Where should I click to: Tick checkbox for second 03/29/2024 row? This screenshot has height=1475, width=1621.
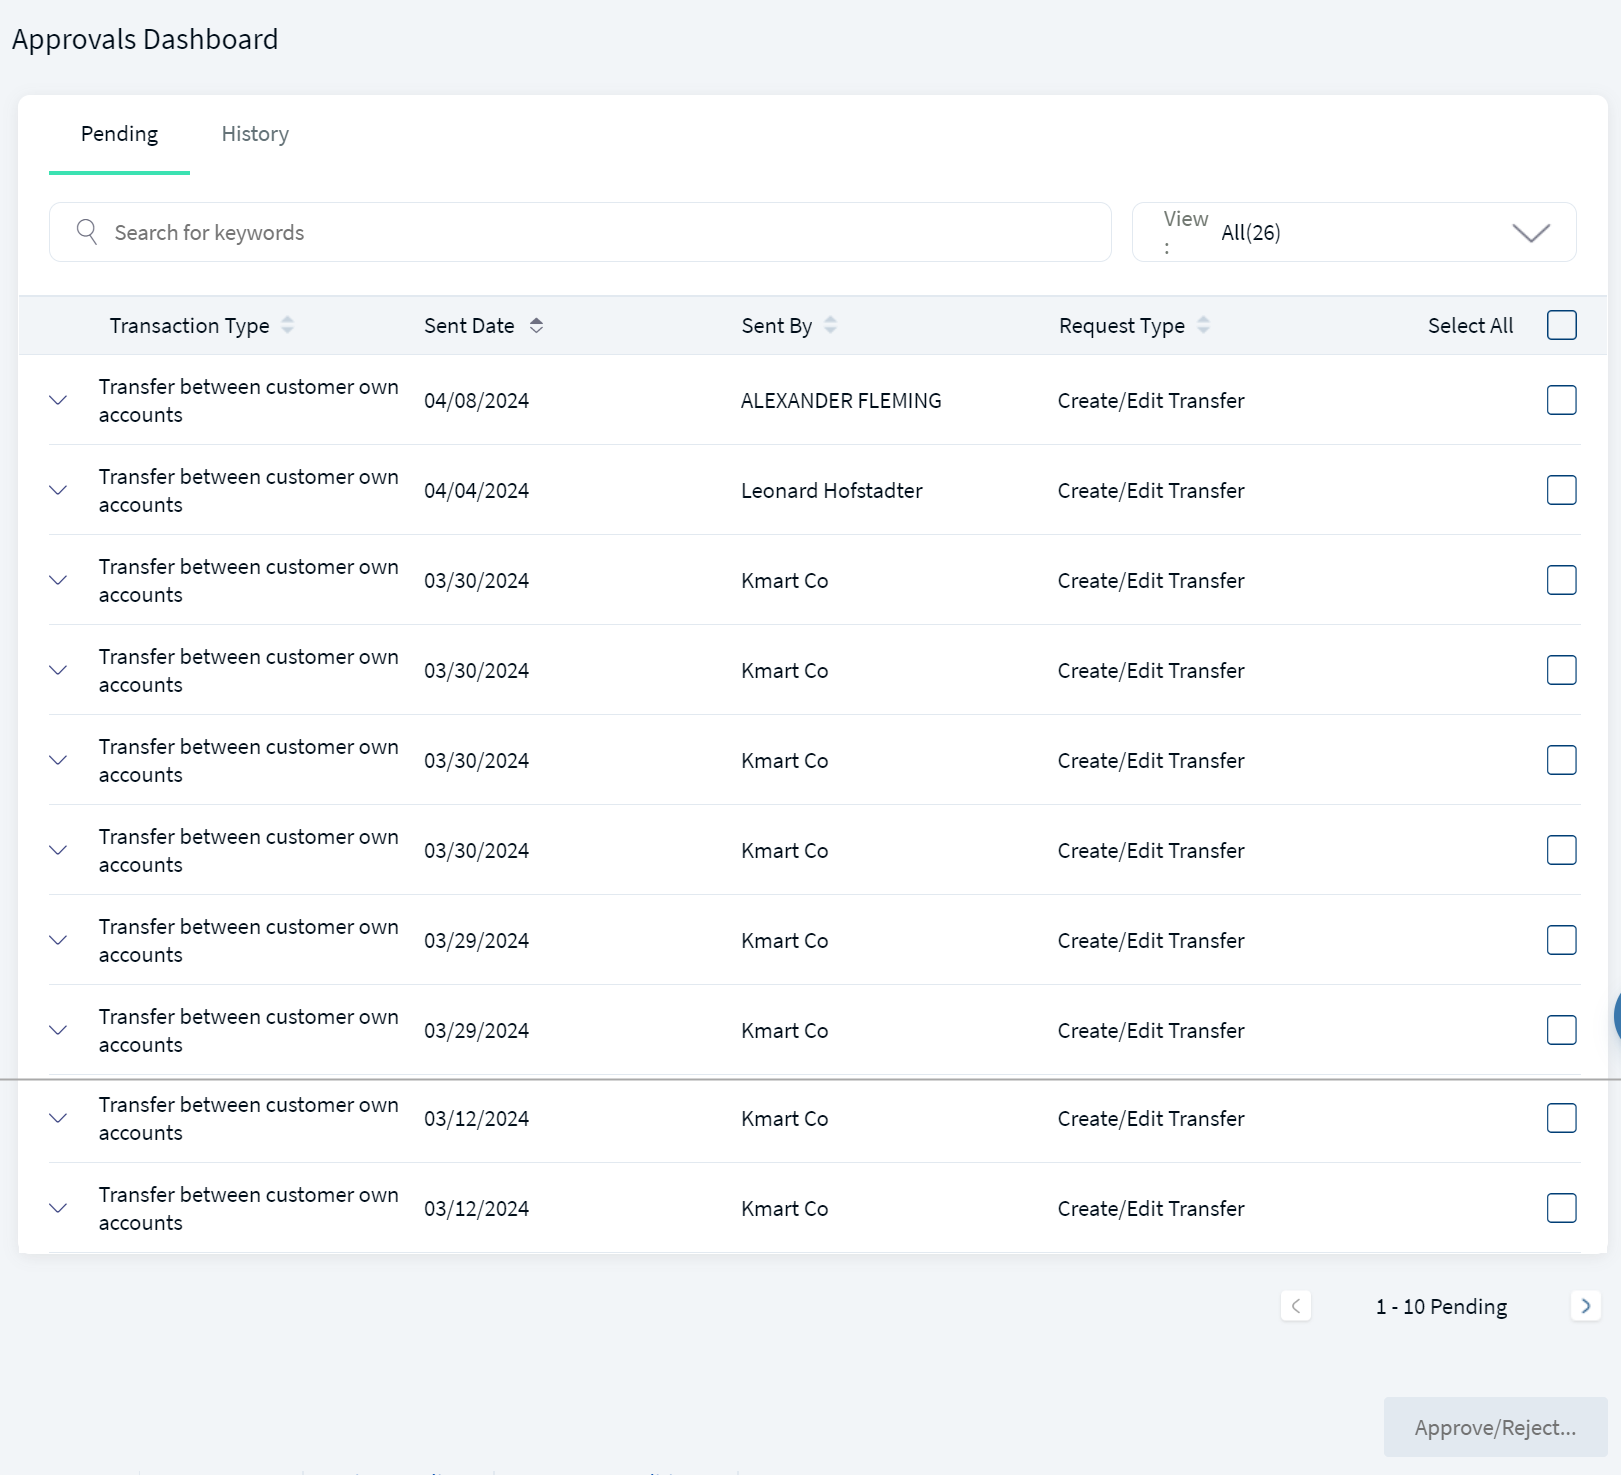1562,1030
